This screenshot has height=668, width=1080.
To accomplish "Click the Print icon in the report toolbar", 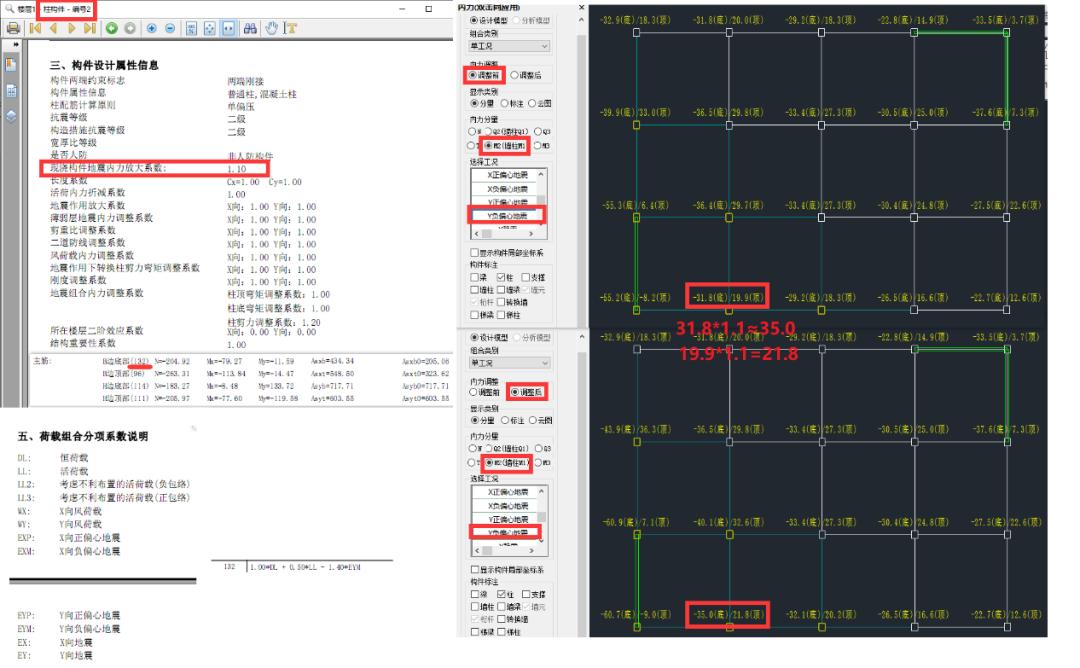I will (13, 28).
